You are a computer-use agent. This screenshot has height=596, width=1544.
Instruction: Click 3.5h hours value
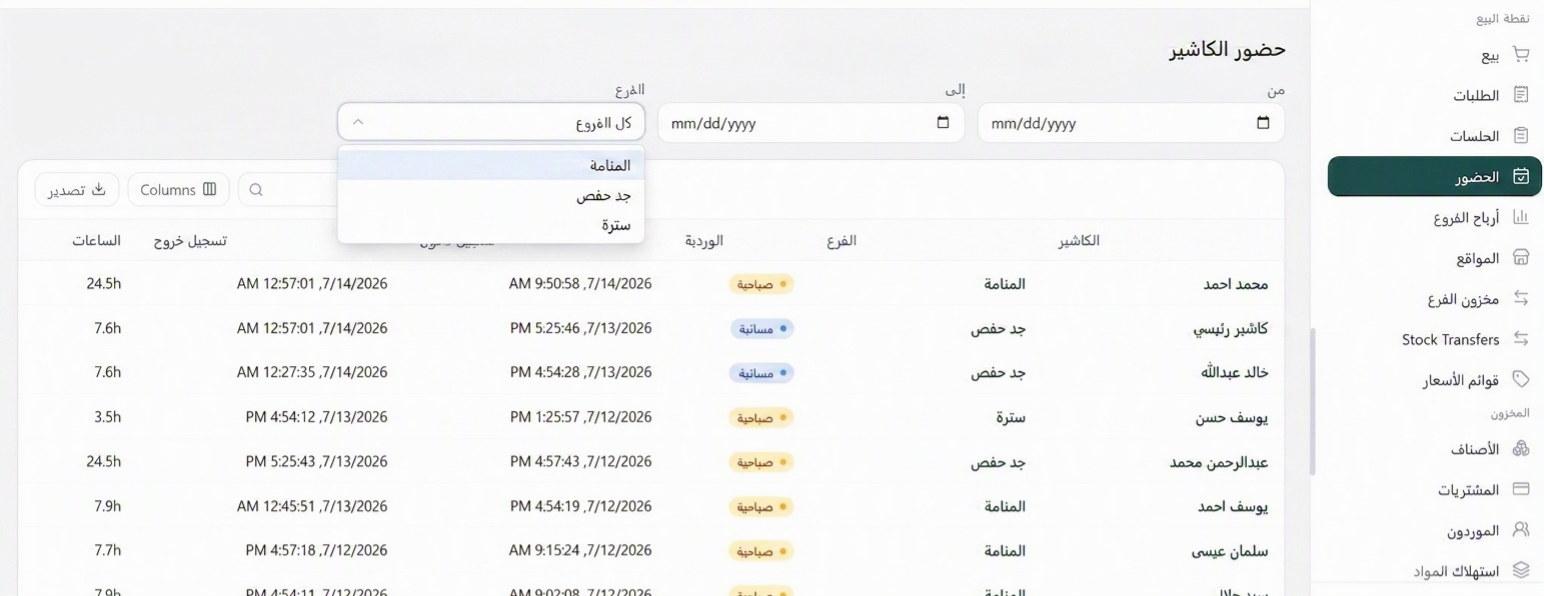point(107,417)
